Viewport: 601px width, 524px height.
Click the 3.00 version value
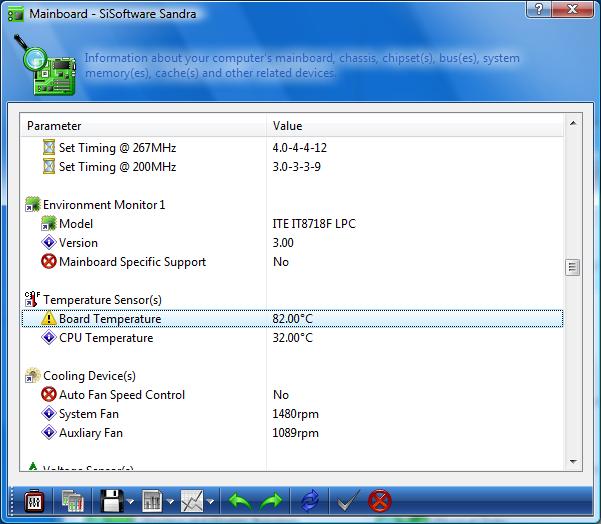pyautogui.click(x=283, y=243)
